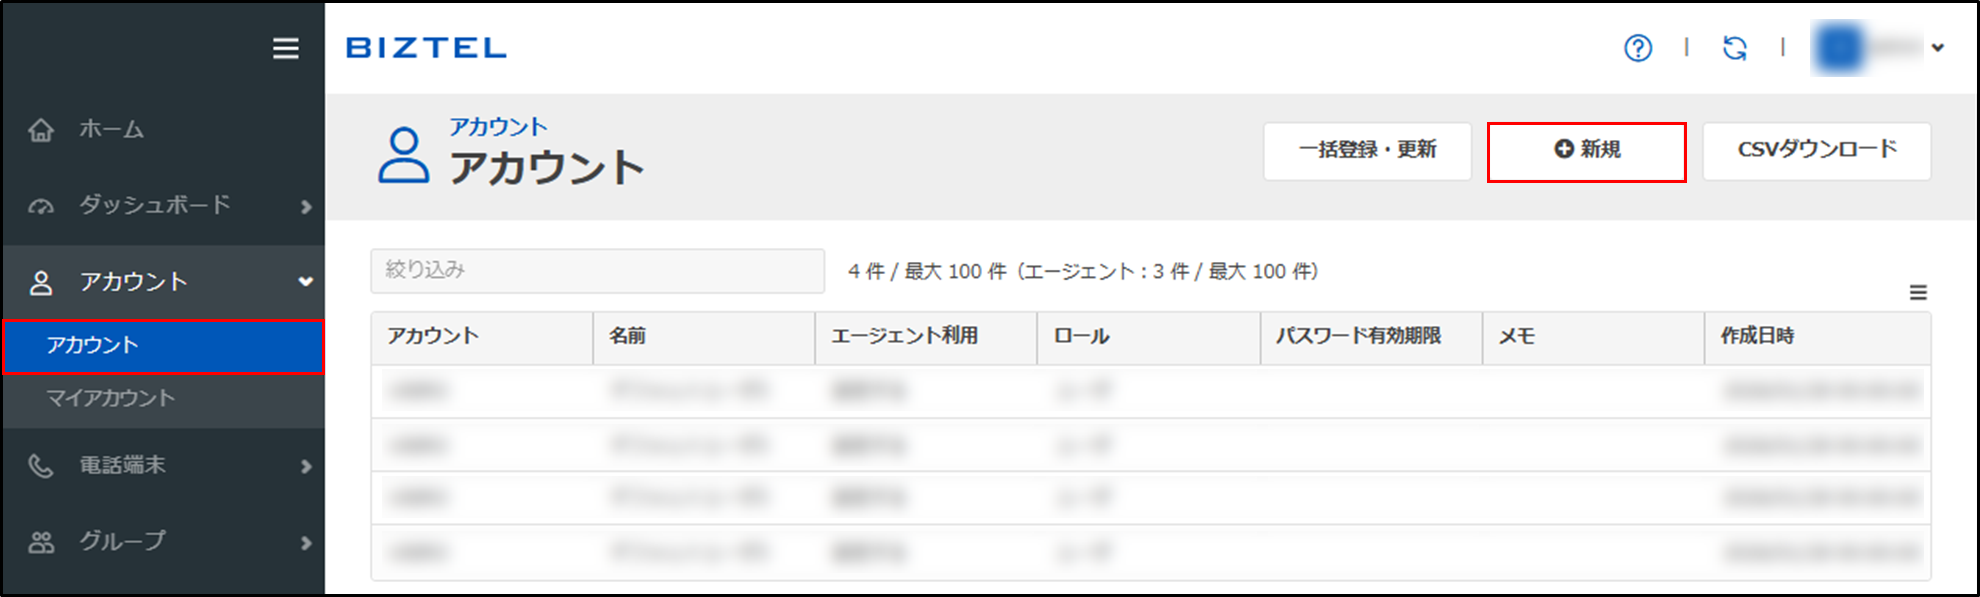
Task: Expand the ダッシュボード submenu arrow
Action: [306, 207]
